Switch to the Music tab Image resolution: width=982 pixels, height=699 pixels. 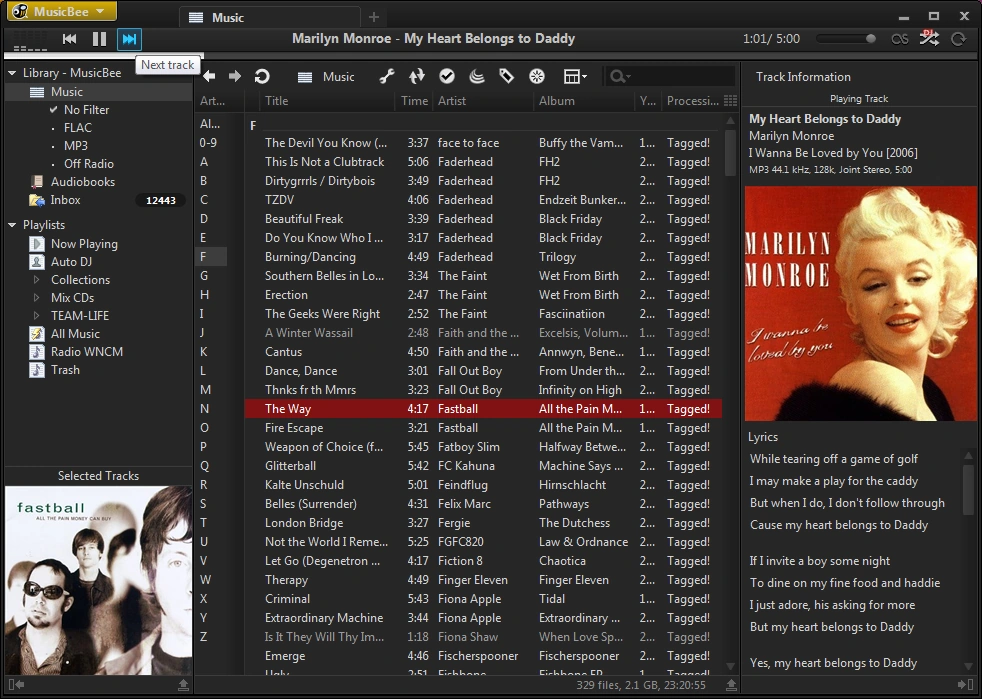click(228, 17)
